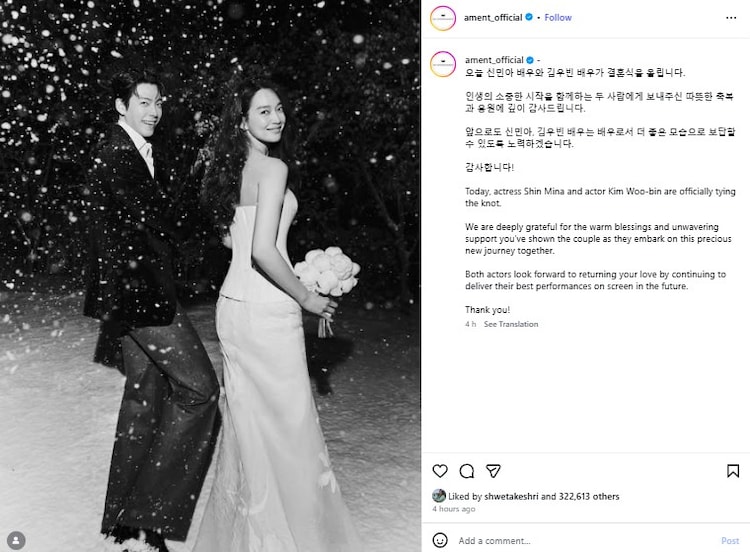The height and width of the screenshot is (552, 750).
Task: Click the Post comment button
Action: 730,541
